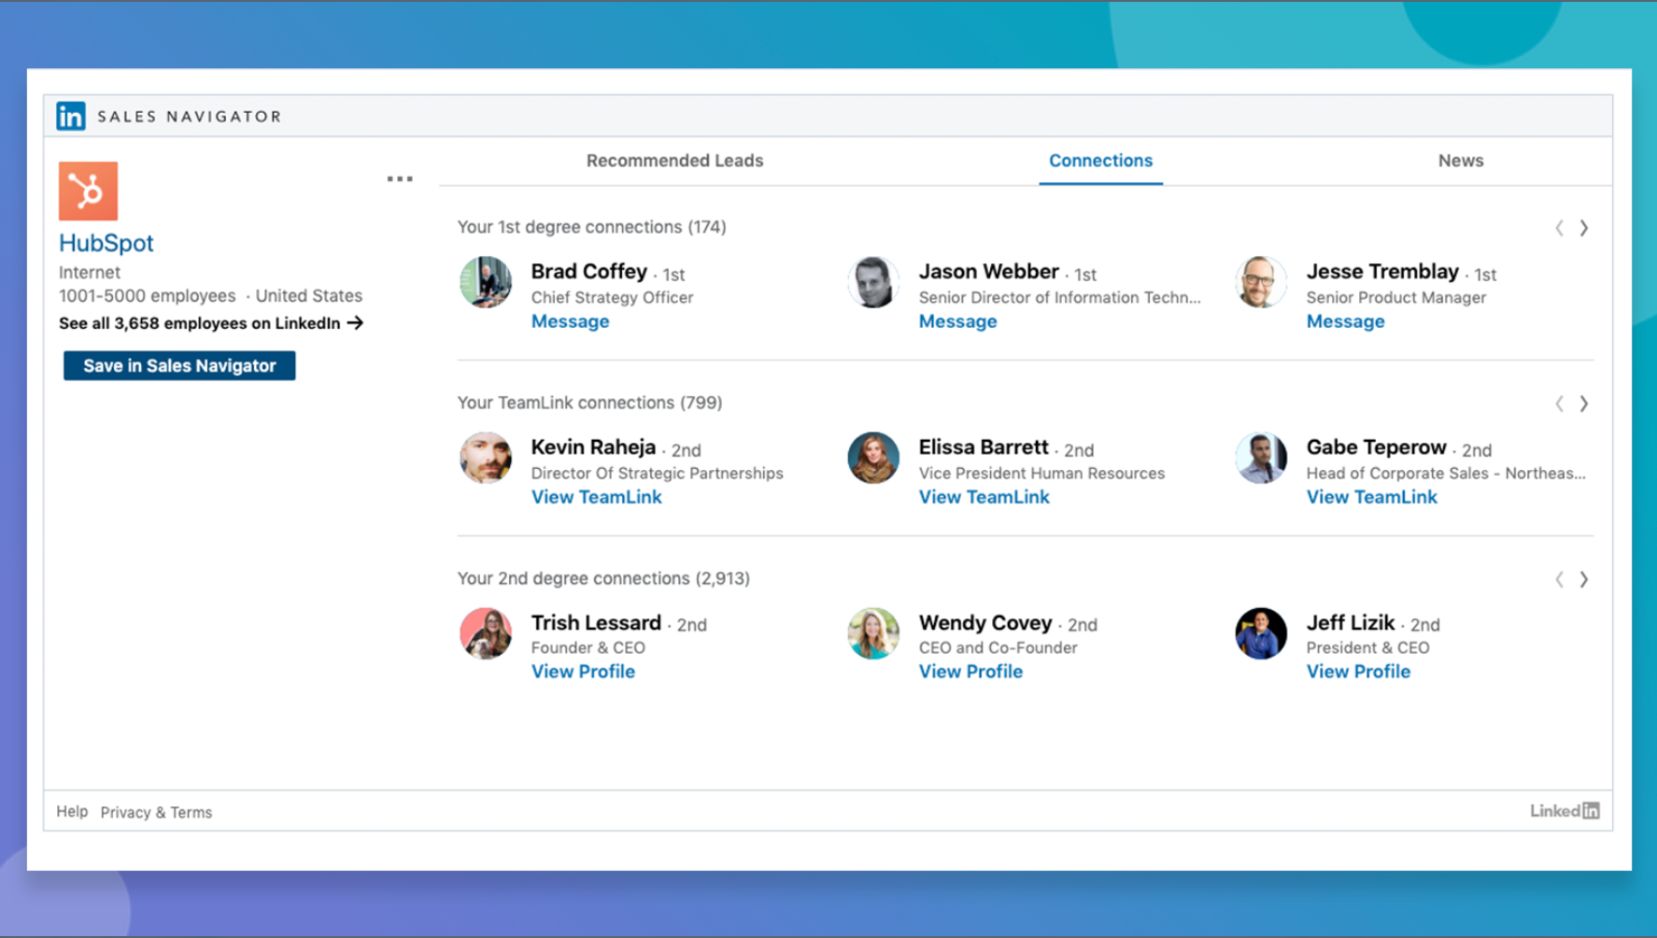Screen dimensions: 1657x938
Task: Open Trish Lessard's profile photo
Action: point(486,634)
